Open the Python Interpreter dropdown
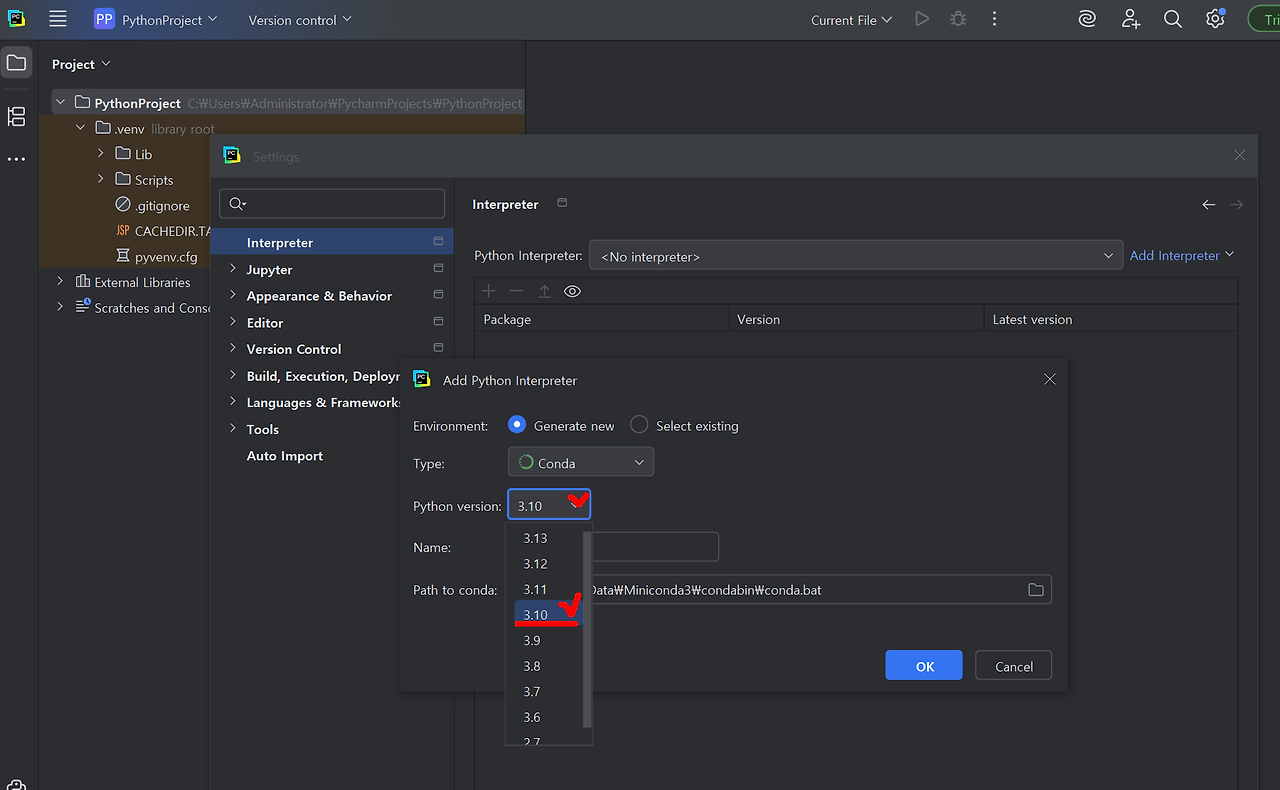Viewport: 1280px width, 790px height. tap(856, 256)
